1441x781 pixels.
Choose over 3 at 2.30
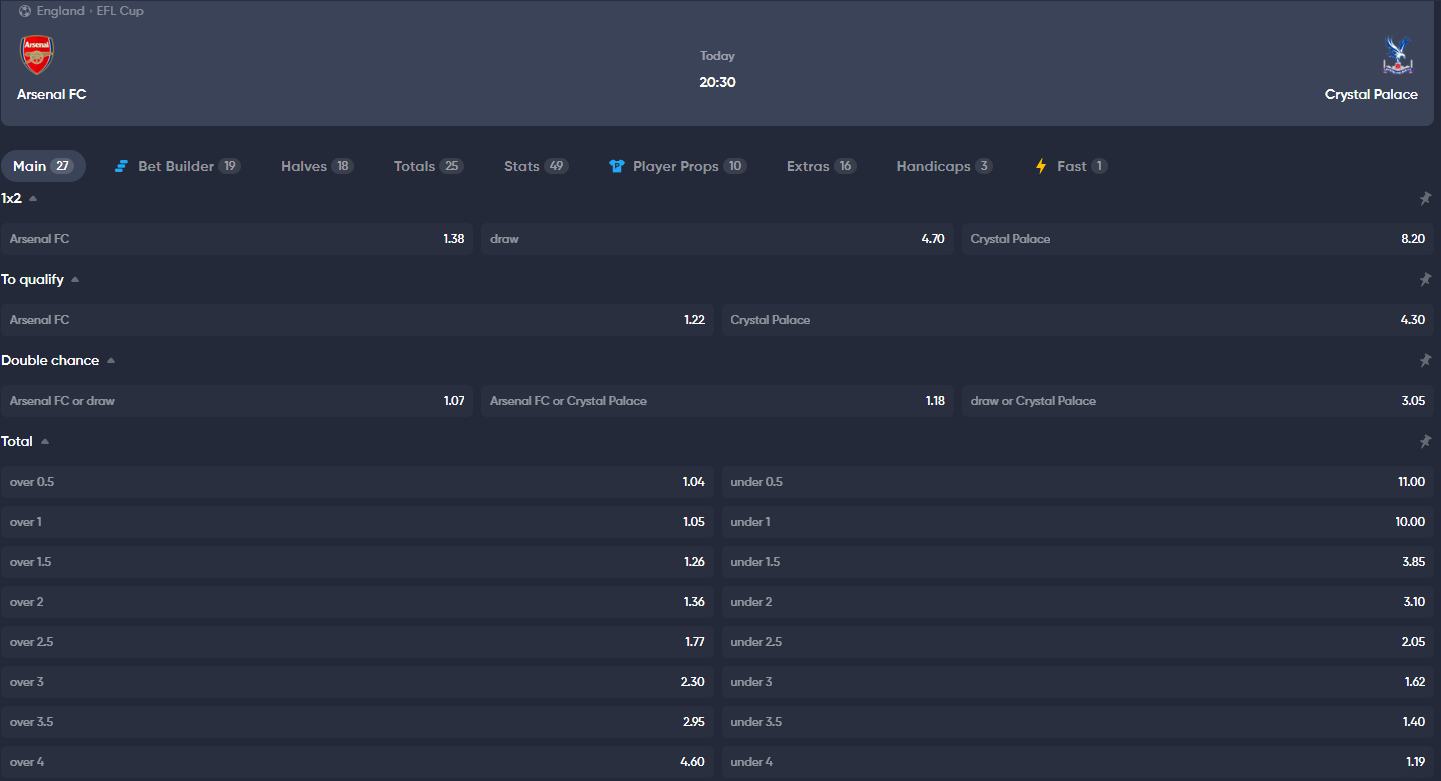coord(357,682)
